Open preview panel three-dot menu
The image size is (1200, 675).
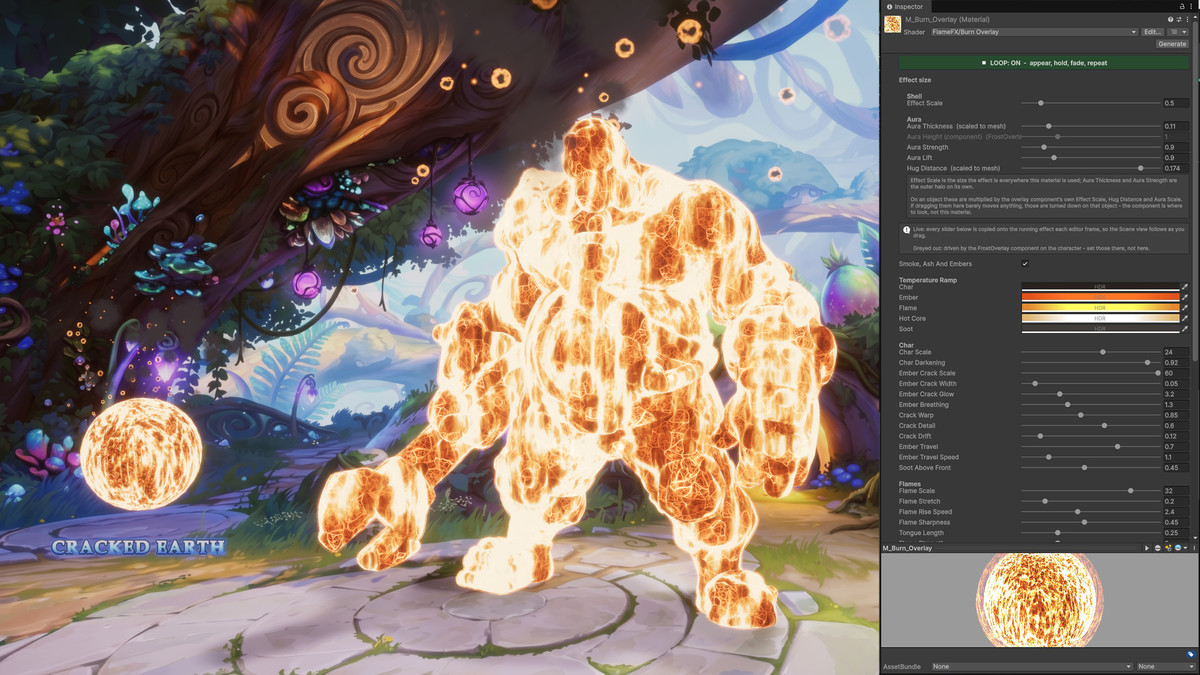tap(1194, 548)
